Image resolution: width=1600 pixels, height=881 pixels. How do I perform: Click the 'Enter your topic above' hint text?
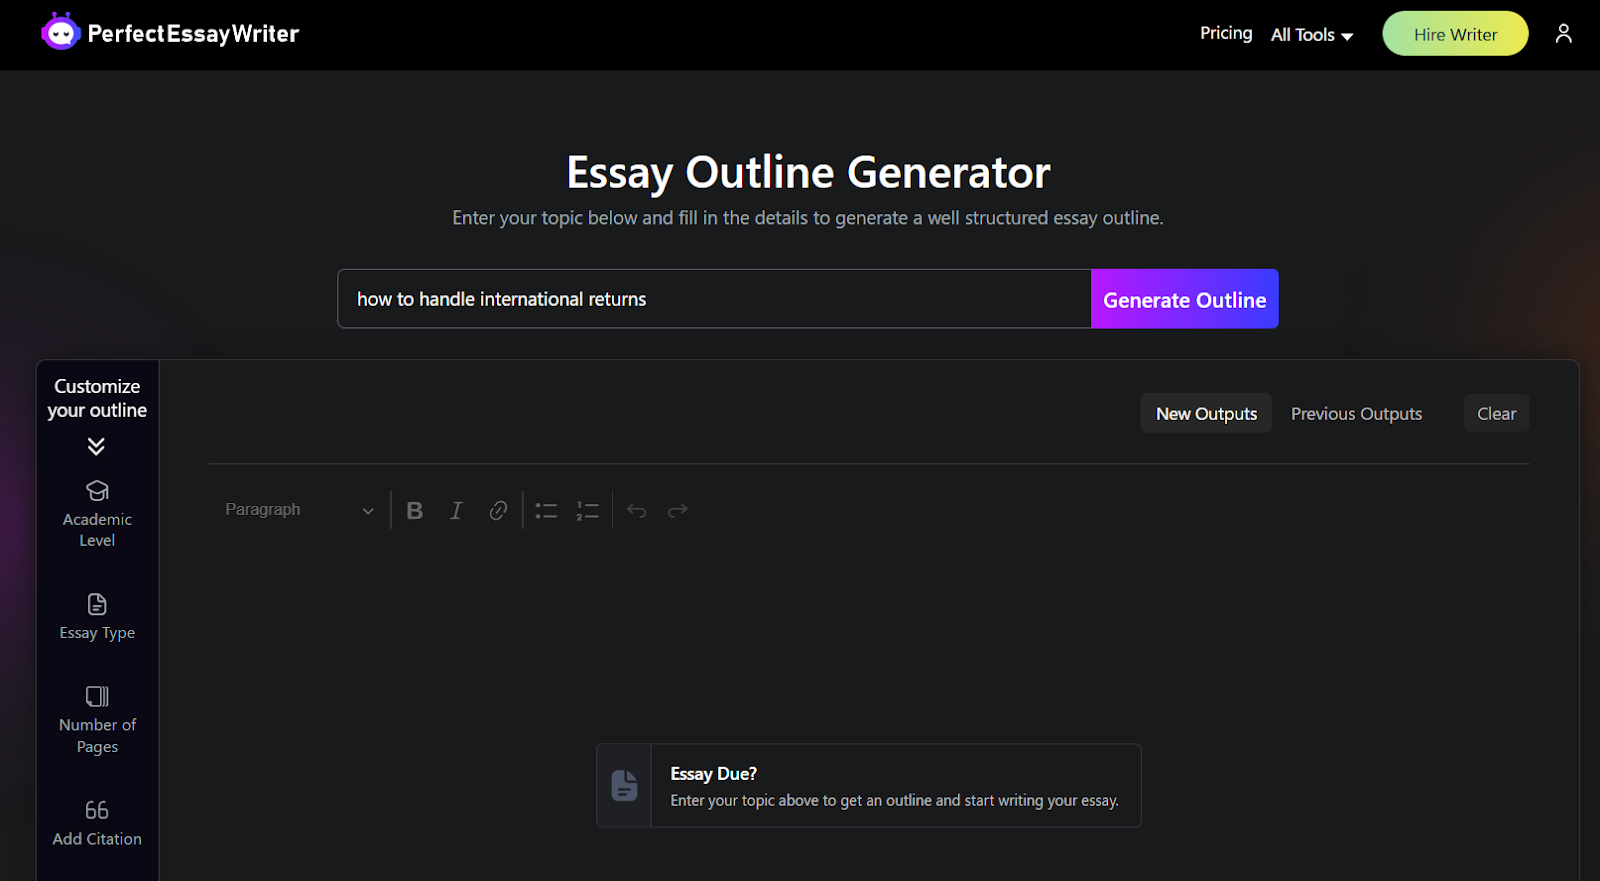pyautogui.click(x=895, y=801)
